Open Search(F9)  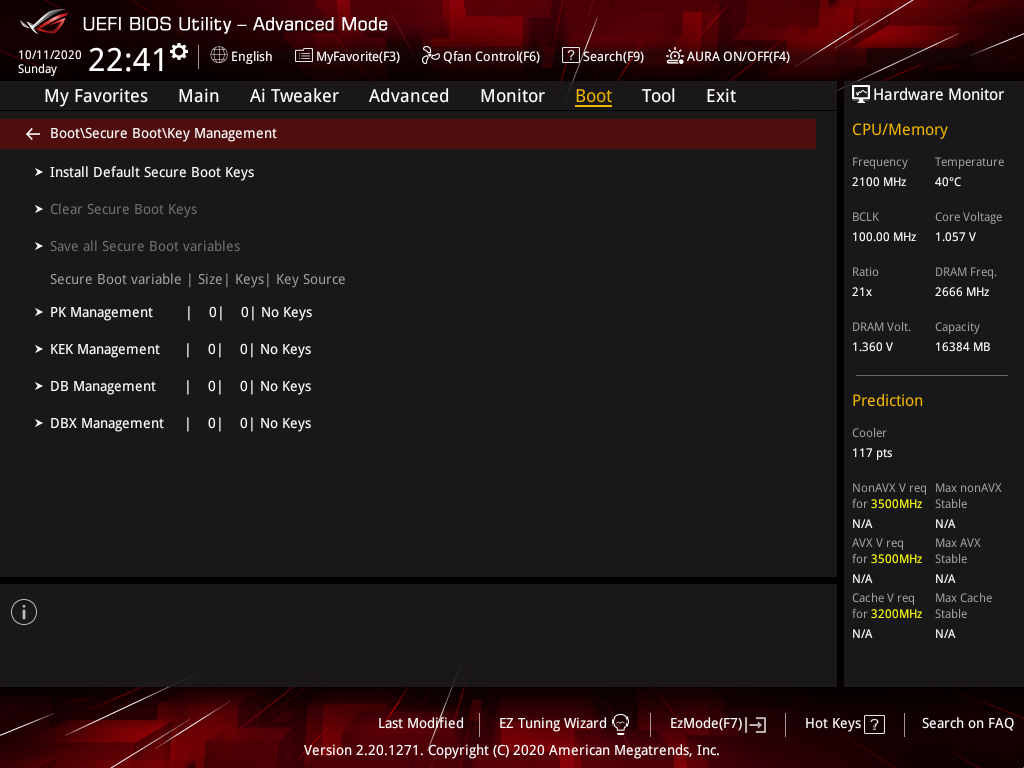(x=613, y=56)
